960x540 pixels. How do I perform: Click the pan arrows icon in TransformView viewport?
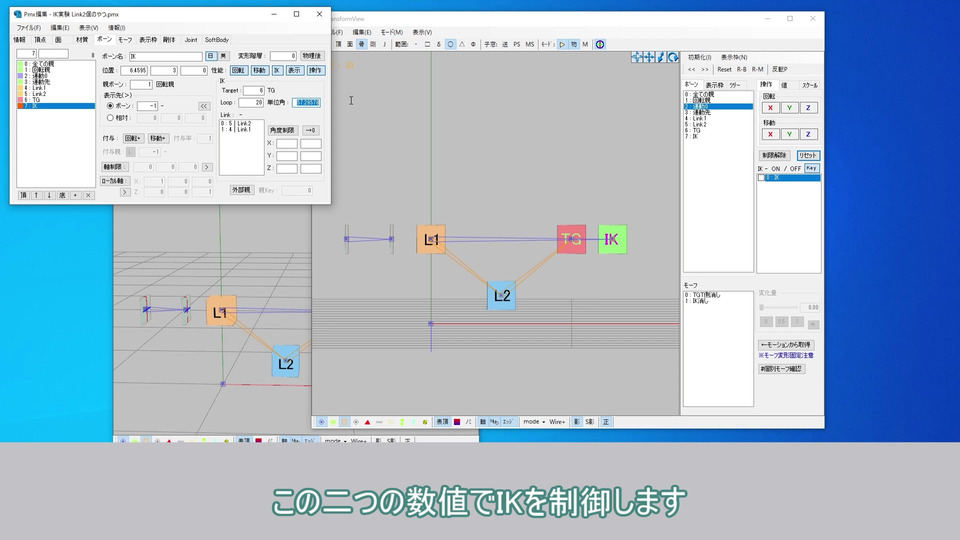(x=649, y=57)
